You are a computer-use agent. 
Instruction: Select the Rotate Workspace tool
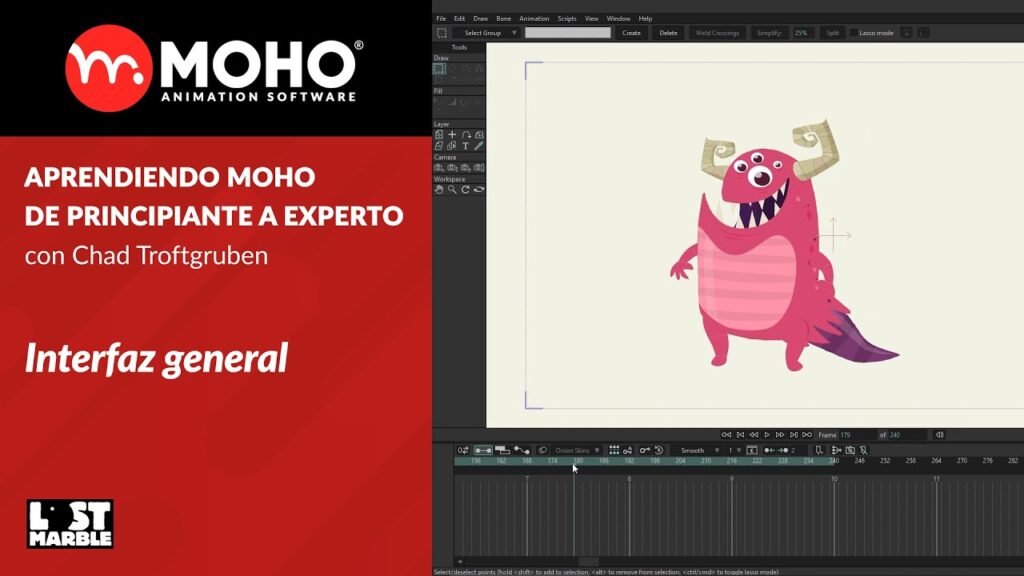466,189
